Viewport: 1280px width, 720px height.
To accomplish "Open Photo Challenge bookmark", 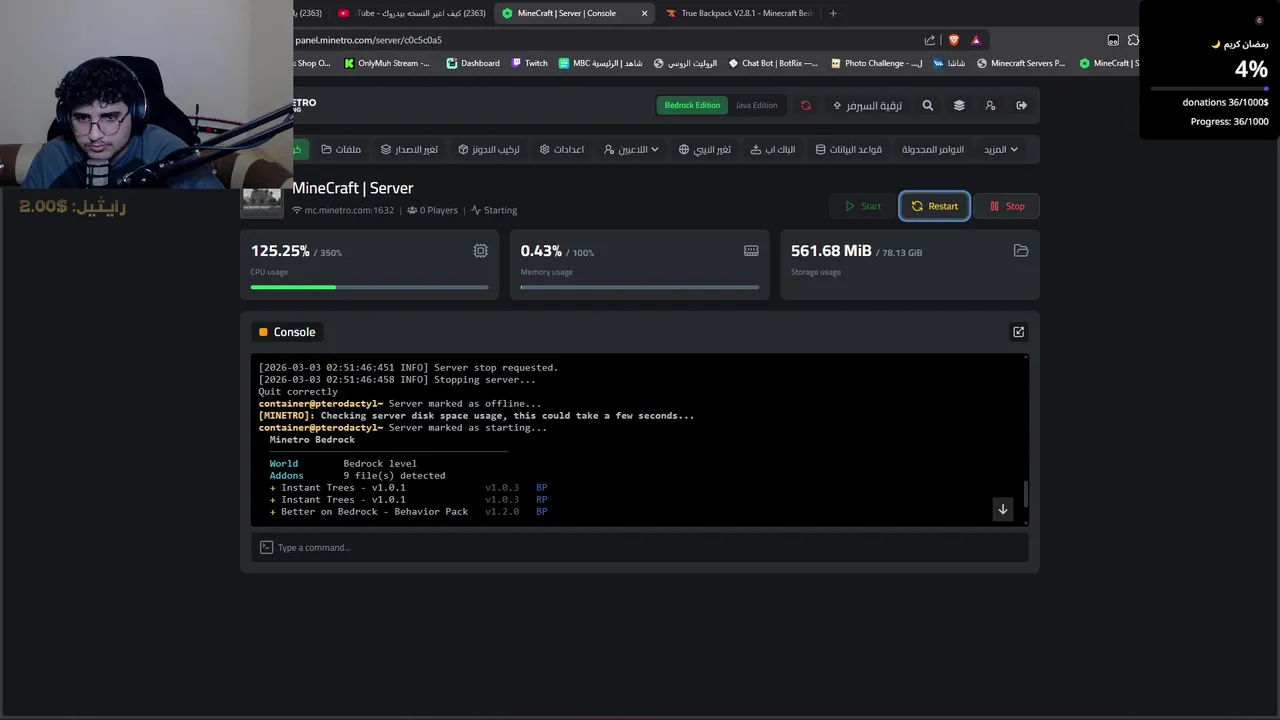I will point(877,63).
